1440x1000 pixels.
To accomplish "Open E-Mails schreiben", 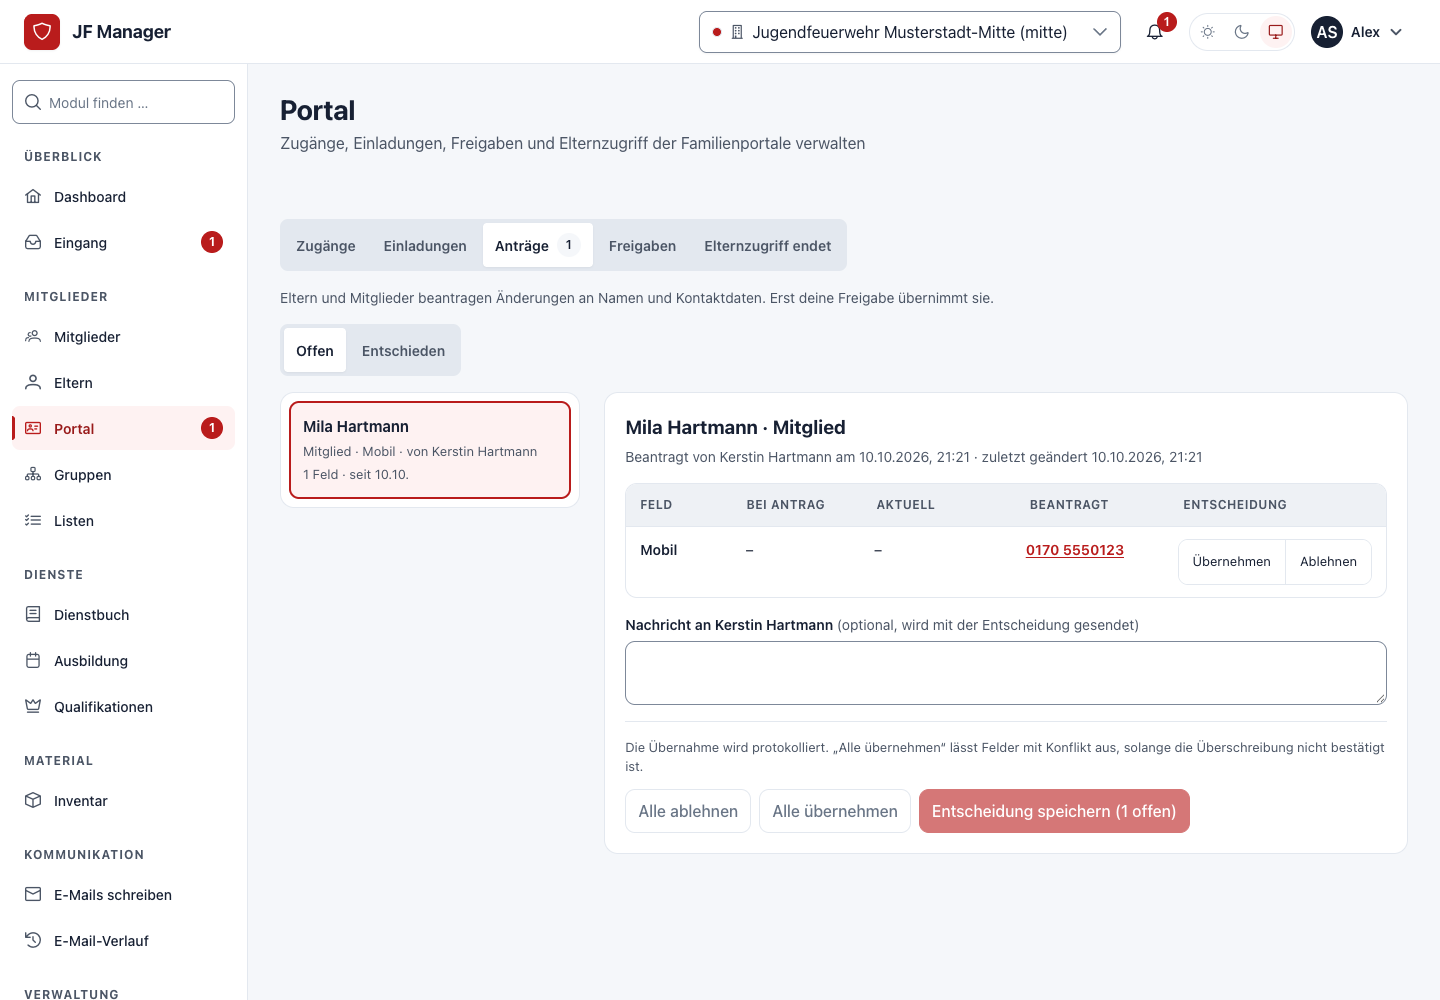I will (123, 895).
